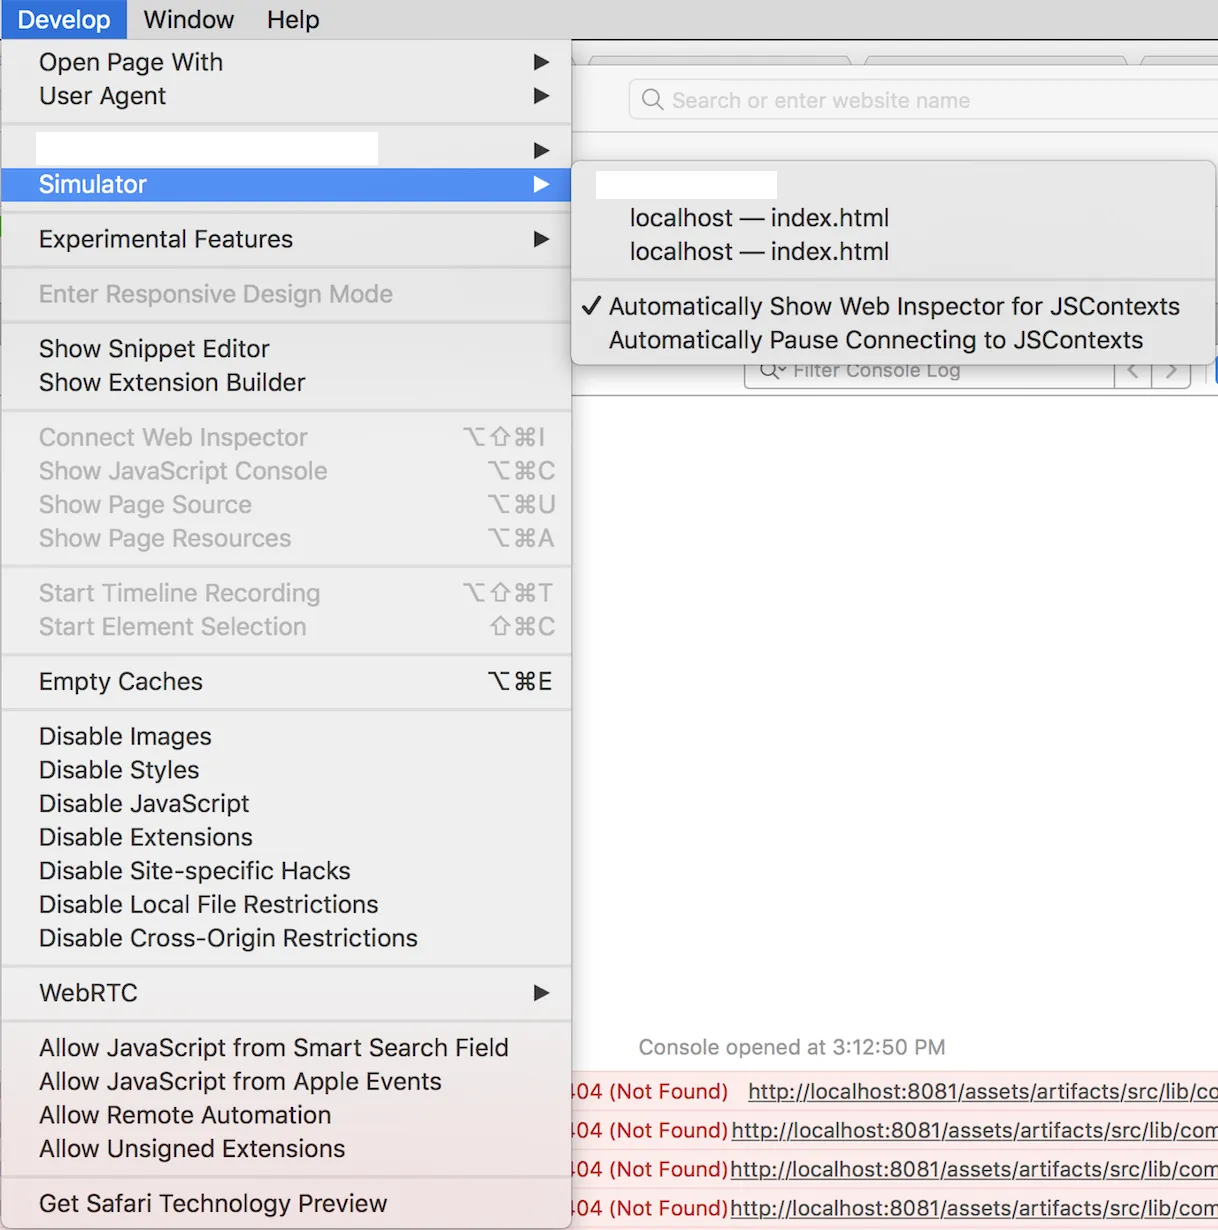Choose Show Snippet Editor

tap(286, 349)
